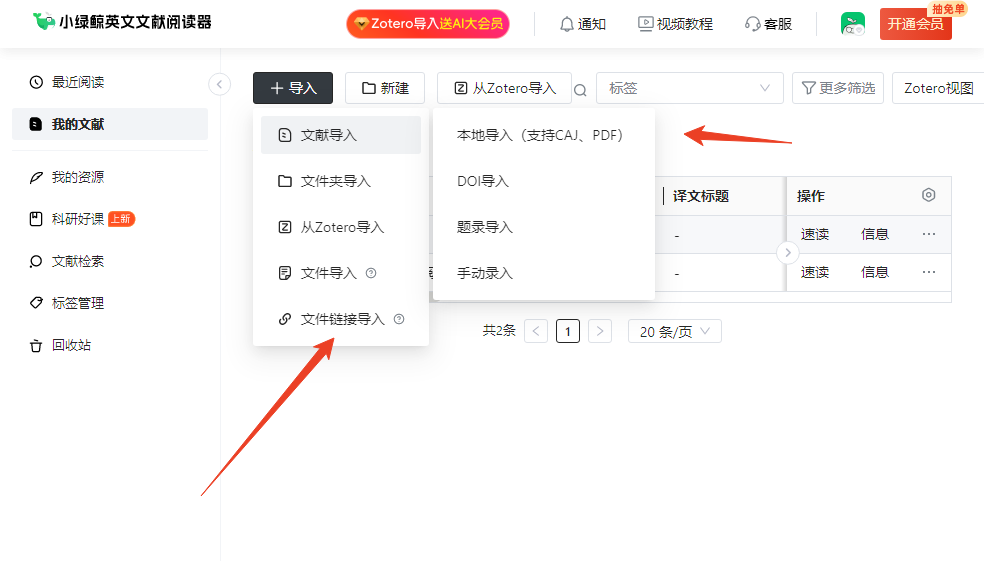Select 文件链接导入 in import menu

(x=341, y=319)
